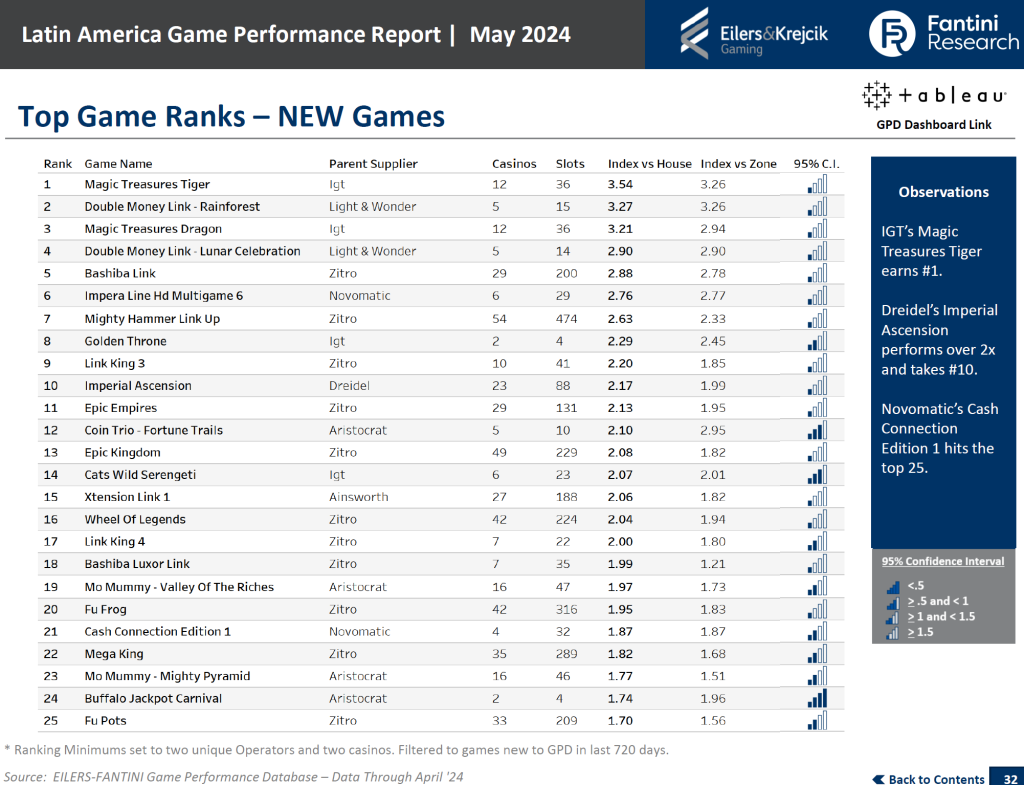Click the Top Game Ranks – NEW Games title
Viewport: 1024px width, 785px height.
click(231, 116)
